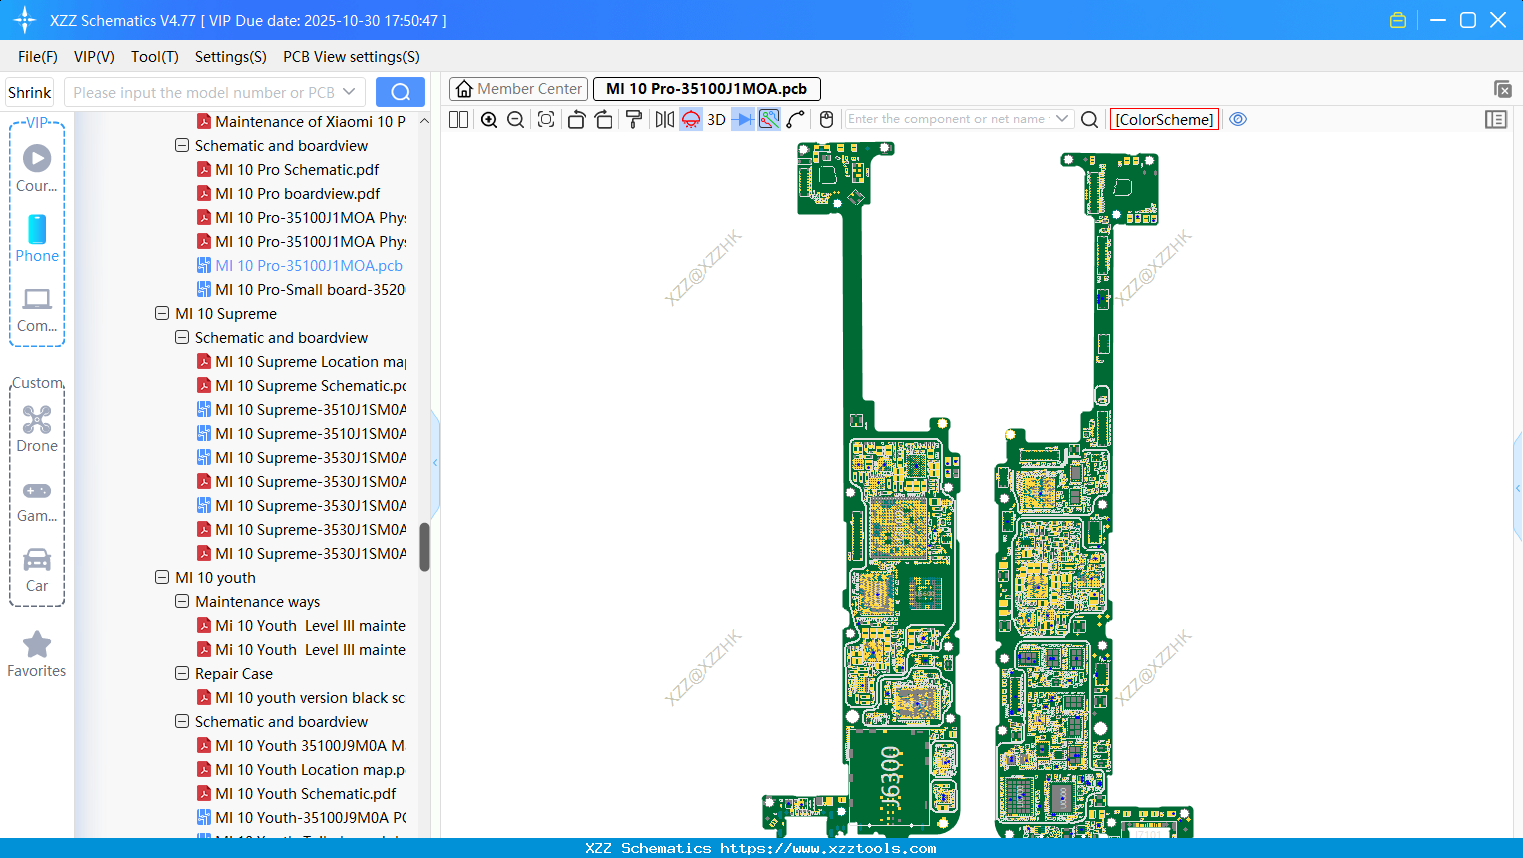1523x858 pixels.
Task: Click the file tree vertical scrollbar thumb
Action: tap(424, 547)
